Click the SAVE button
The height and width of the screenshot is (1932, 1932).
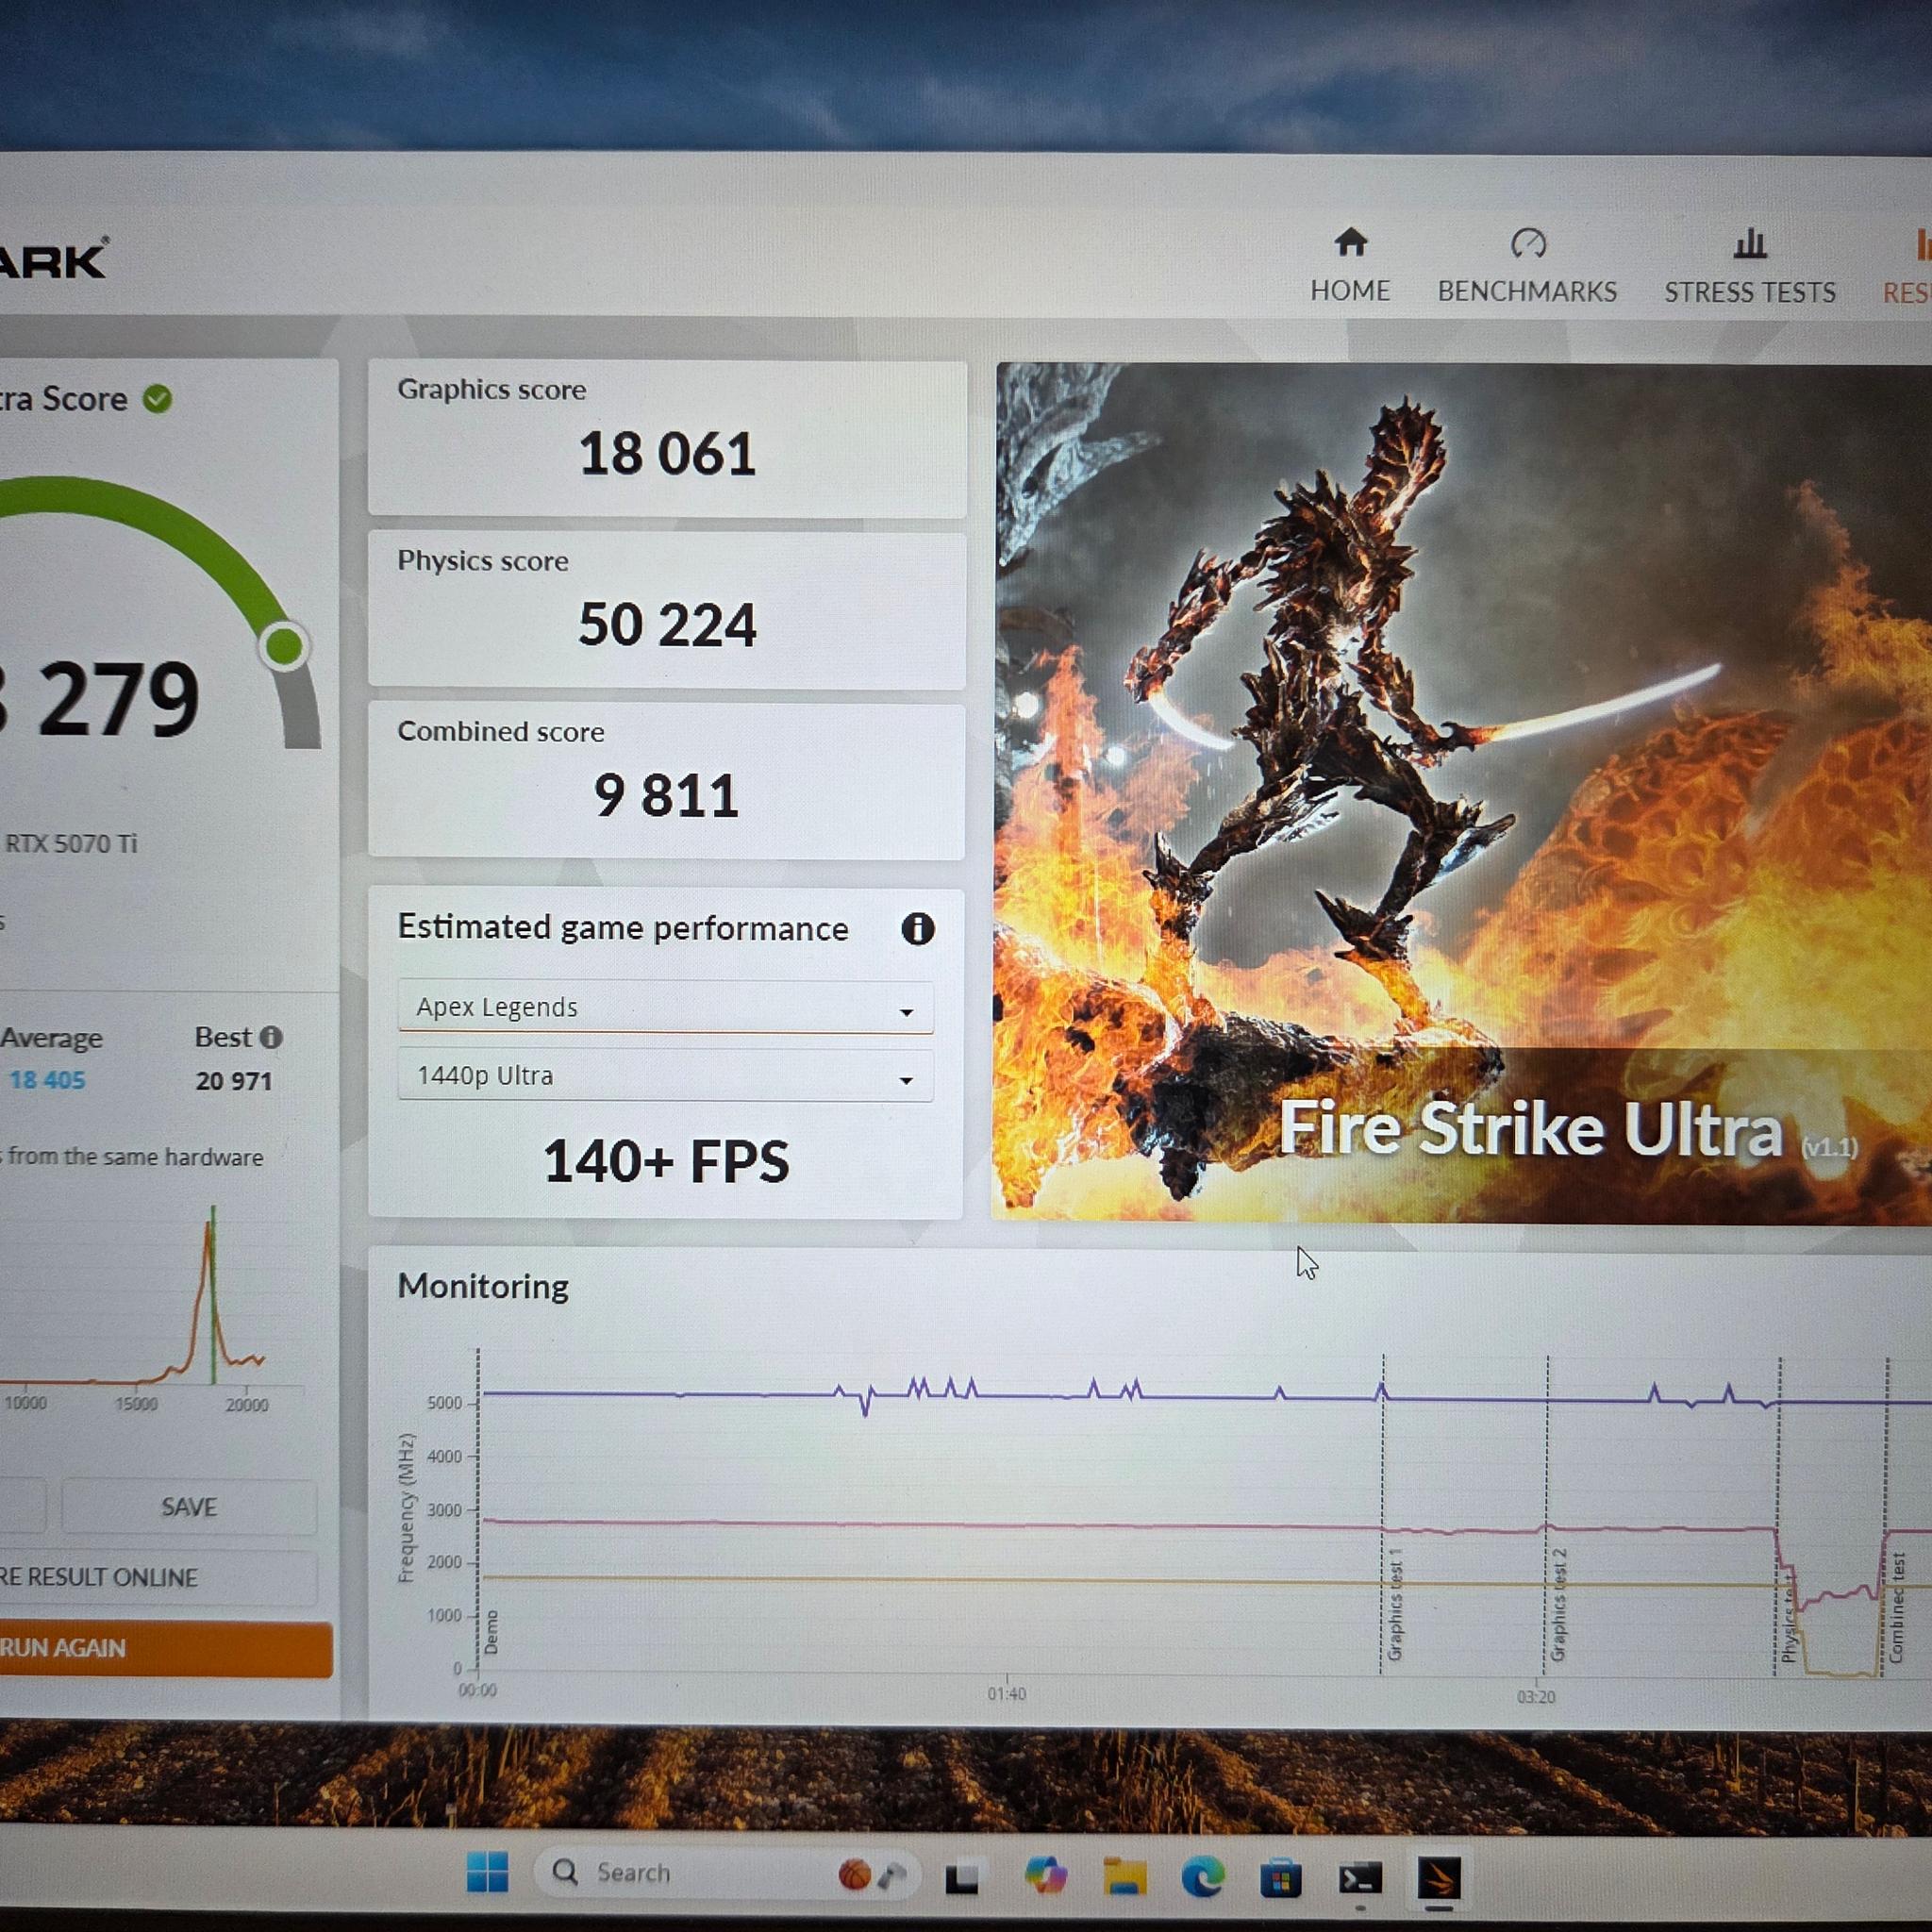(189, 1506)
